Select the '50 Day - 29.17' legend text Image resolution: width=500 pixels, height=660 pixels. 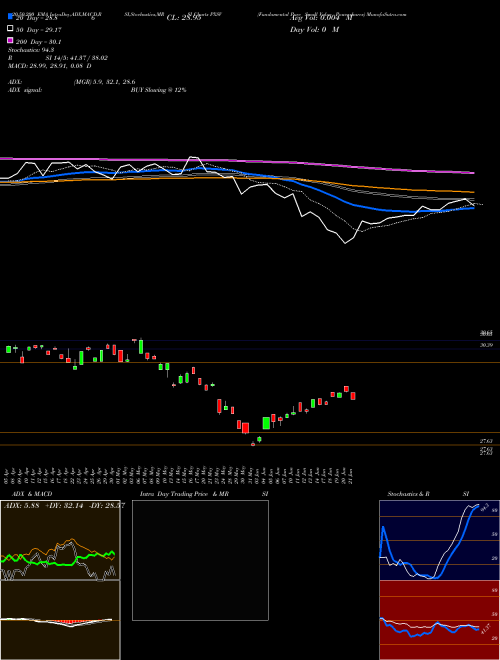(39, 29)
